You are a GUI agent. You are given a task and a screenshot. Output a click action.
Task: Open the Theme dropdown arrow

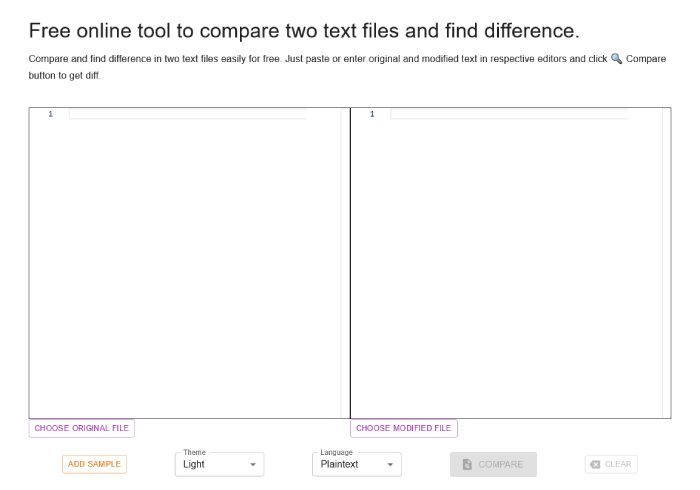click(x=253, y=465)
